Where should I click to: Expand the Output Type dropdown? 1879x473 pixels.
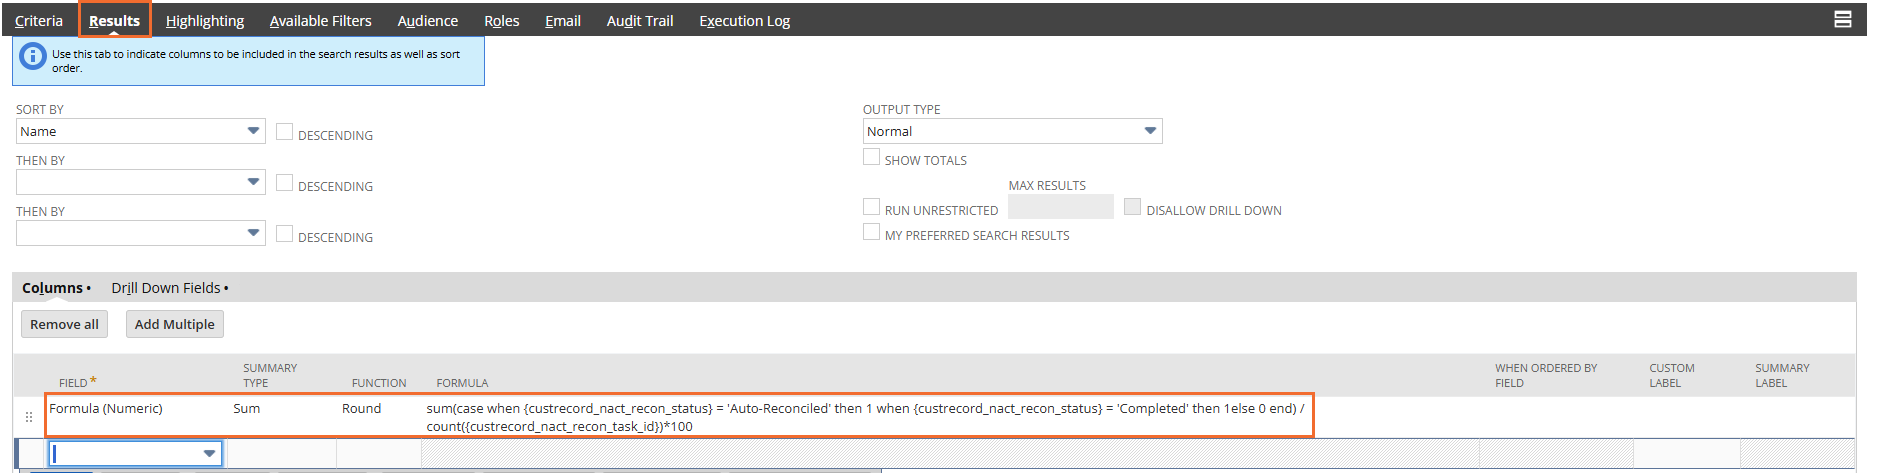(x=1012, y=131)
